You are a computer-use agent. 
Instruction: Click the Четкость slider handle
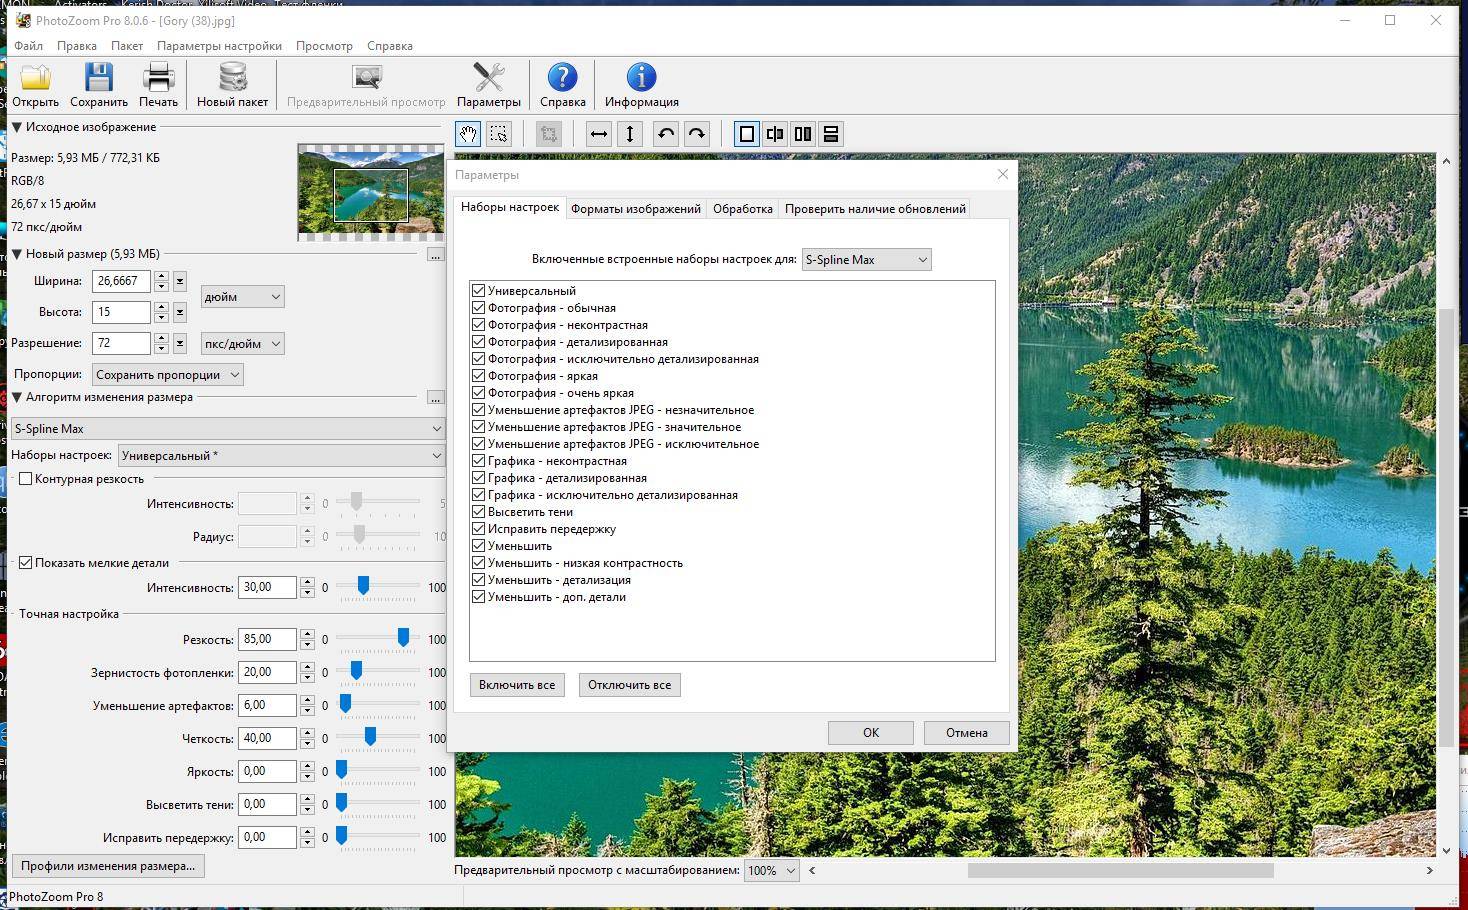pos(370,737)
